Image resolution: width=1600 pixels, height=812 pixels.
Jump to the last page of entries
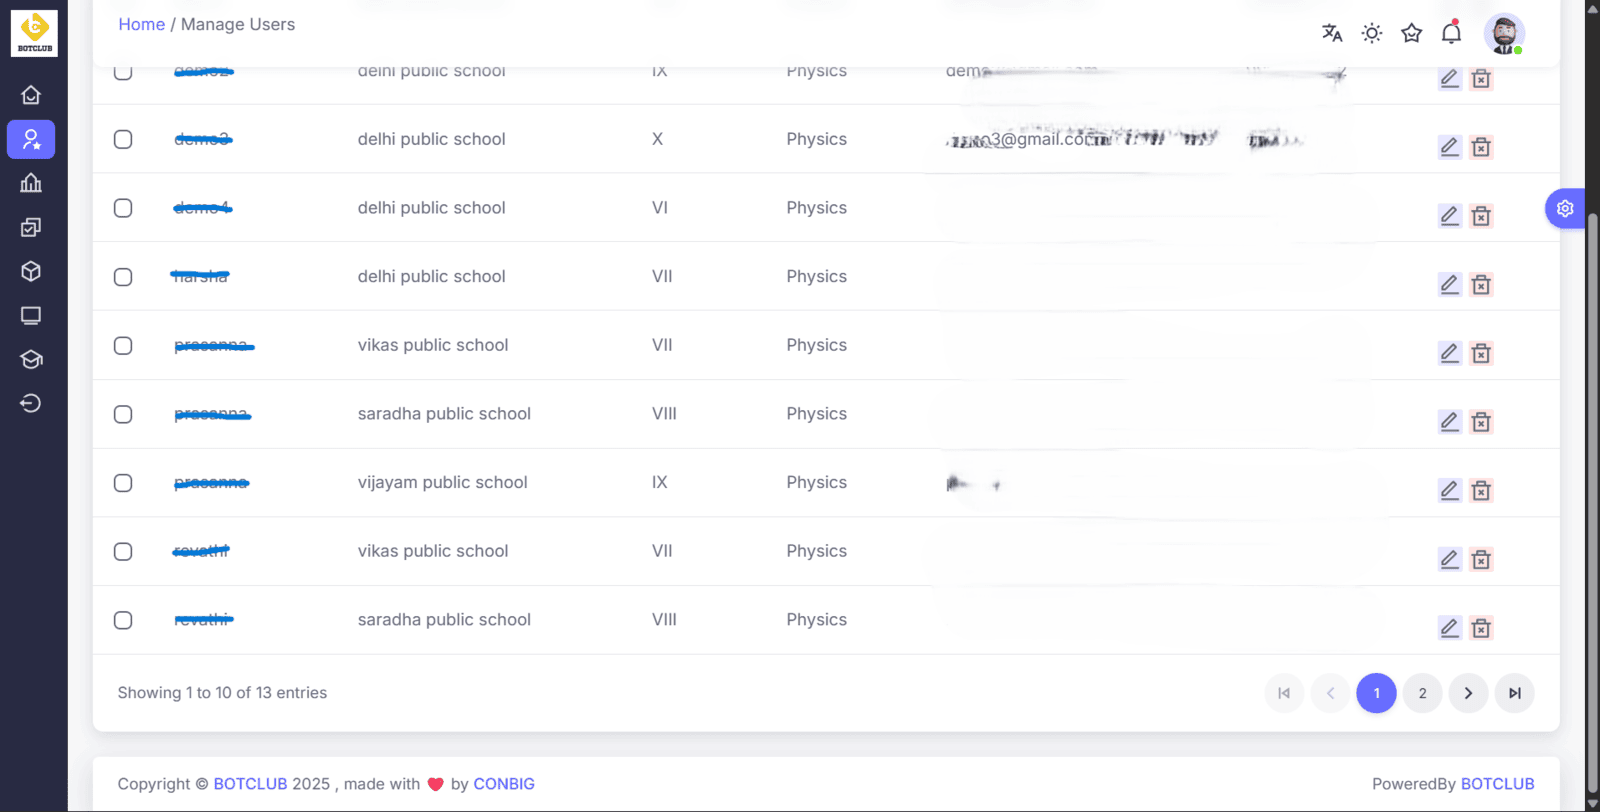[x=1514, y=693]
